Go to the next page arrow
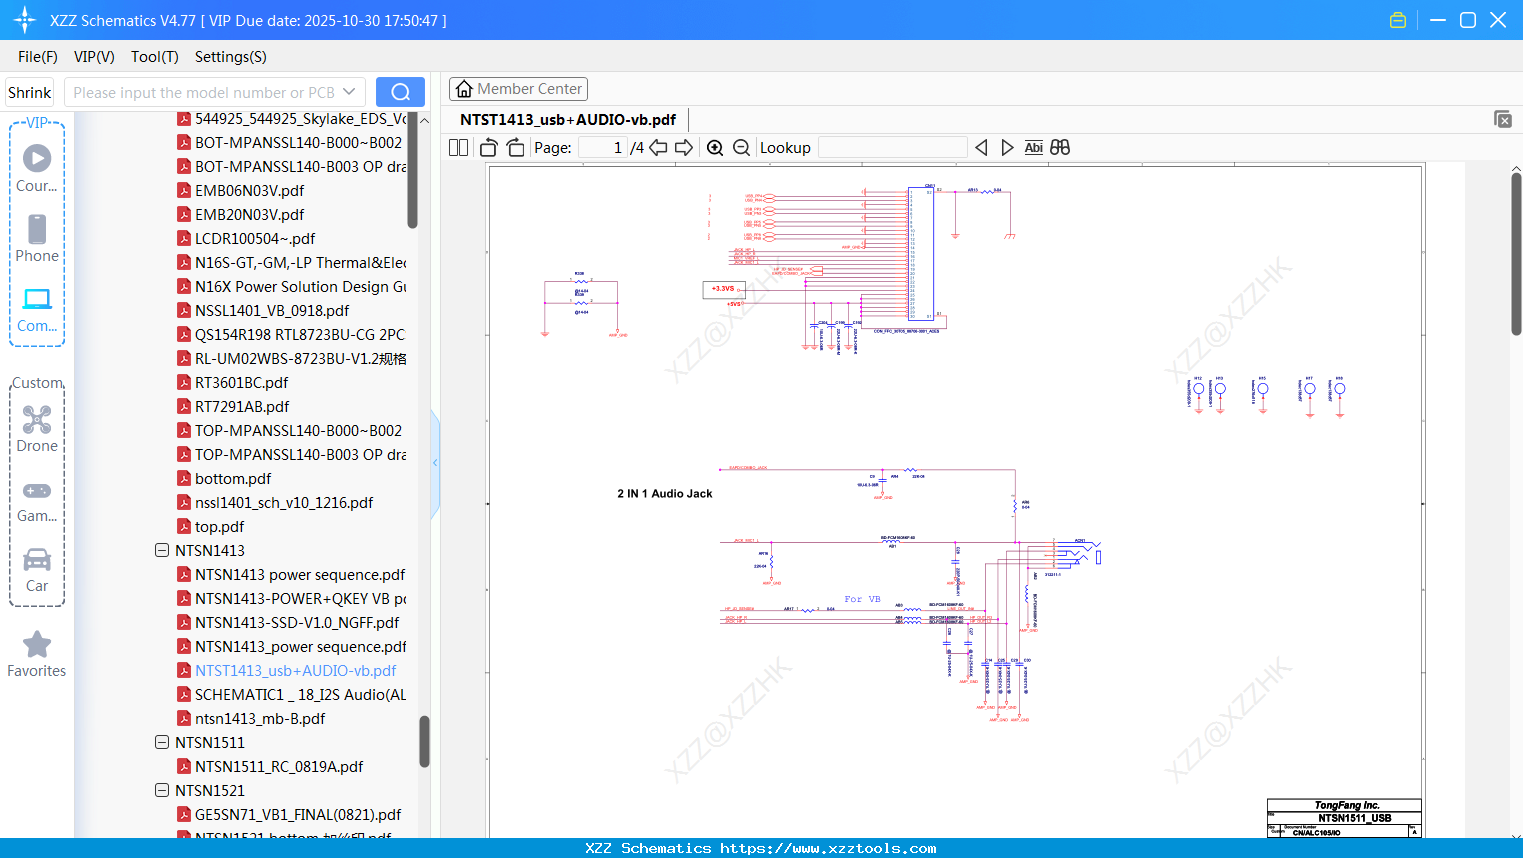This screenshot has width=1523, height=858. pos(684,148)
